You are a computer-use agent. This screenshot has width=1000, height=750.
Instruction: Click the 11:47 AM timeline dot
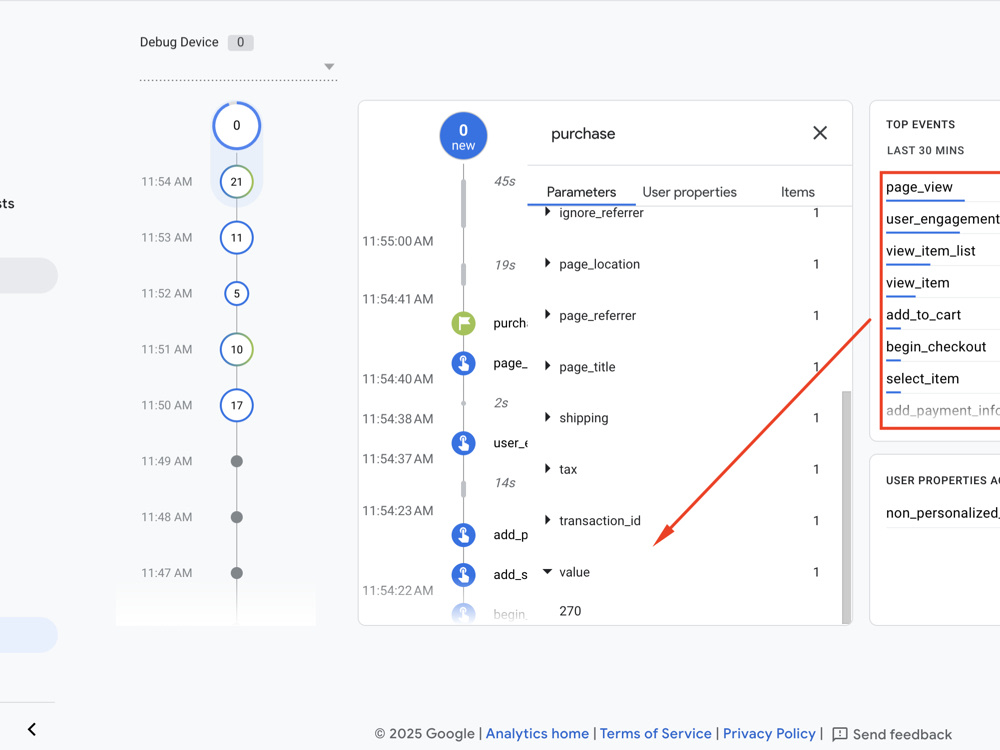pyautogui.click(x=237, y=573)
